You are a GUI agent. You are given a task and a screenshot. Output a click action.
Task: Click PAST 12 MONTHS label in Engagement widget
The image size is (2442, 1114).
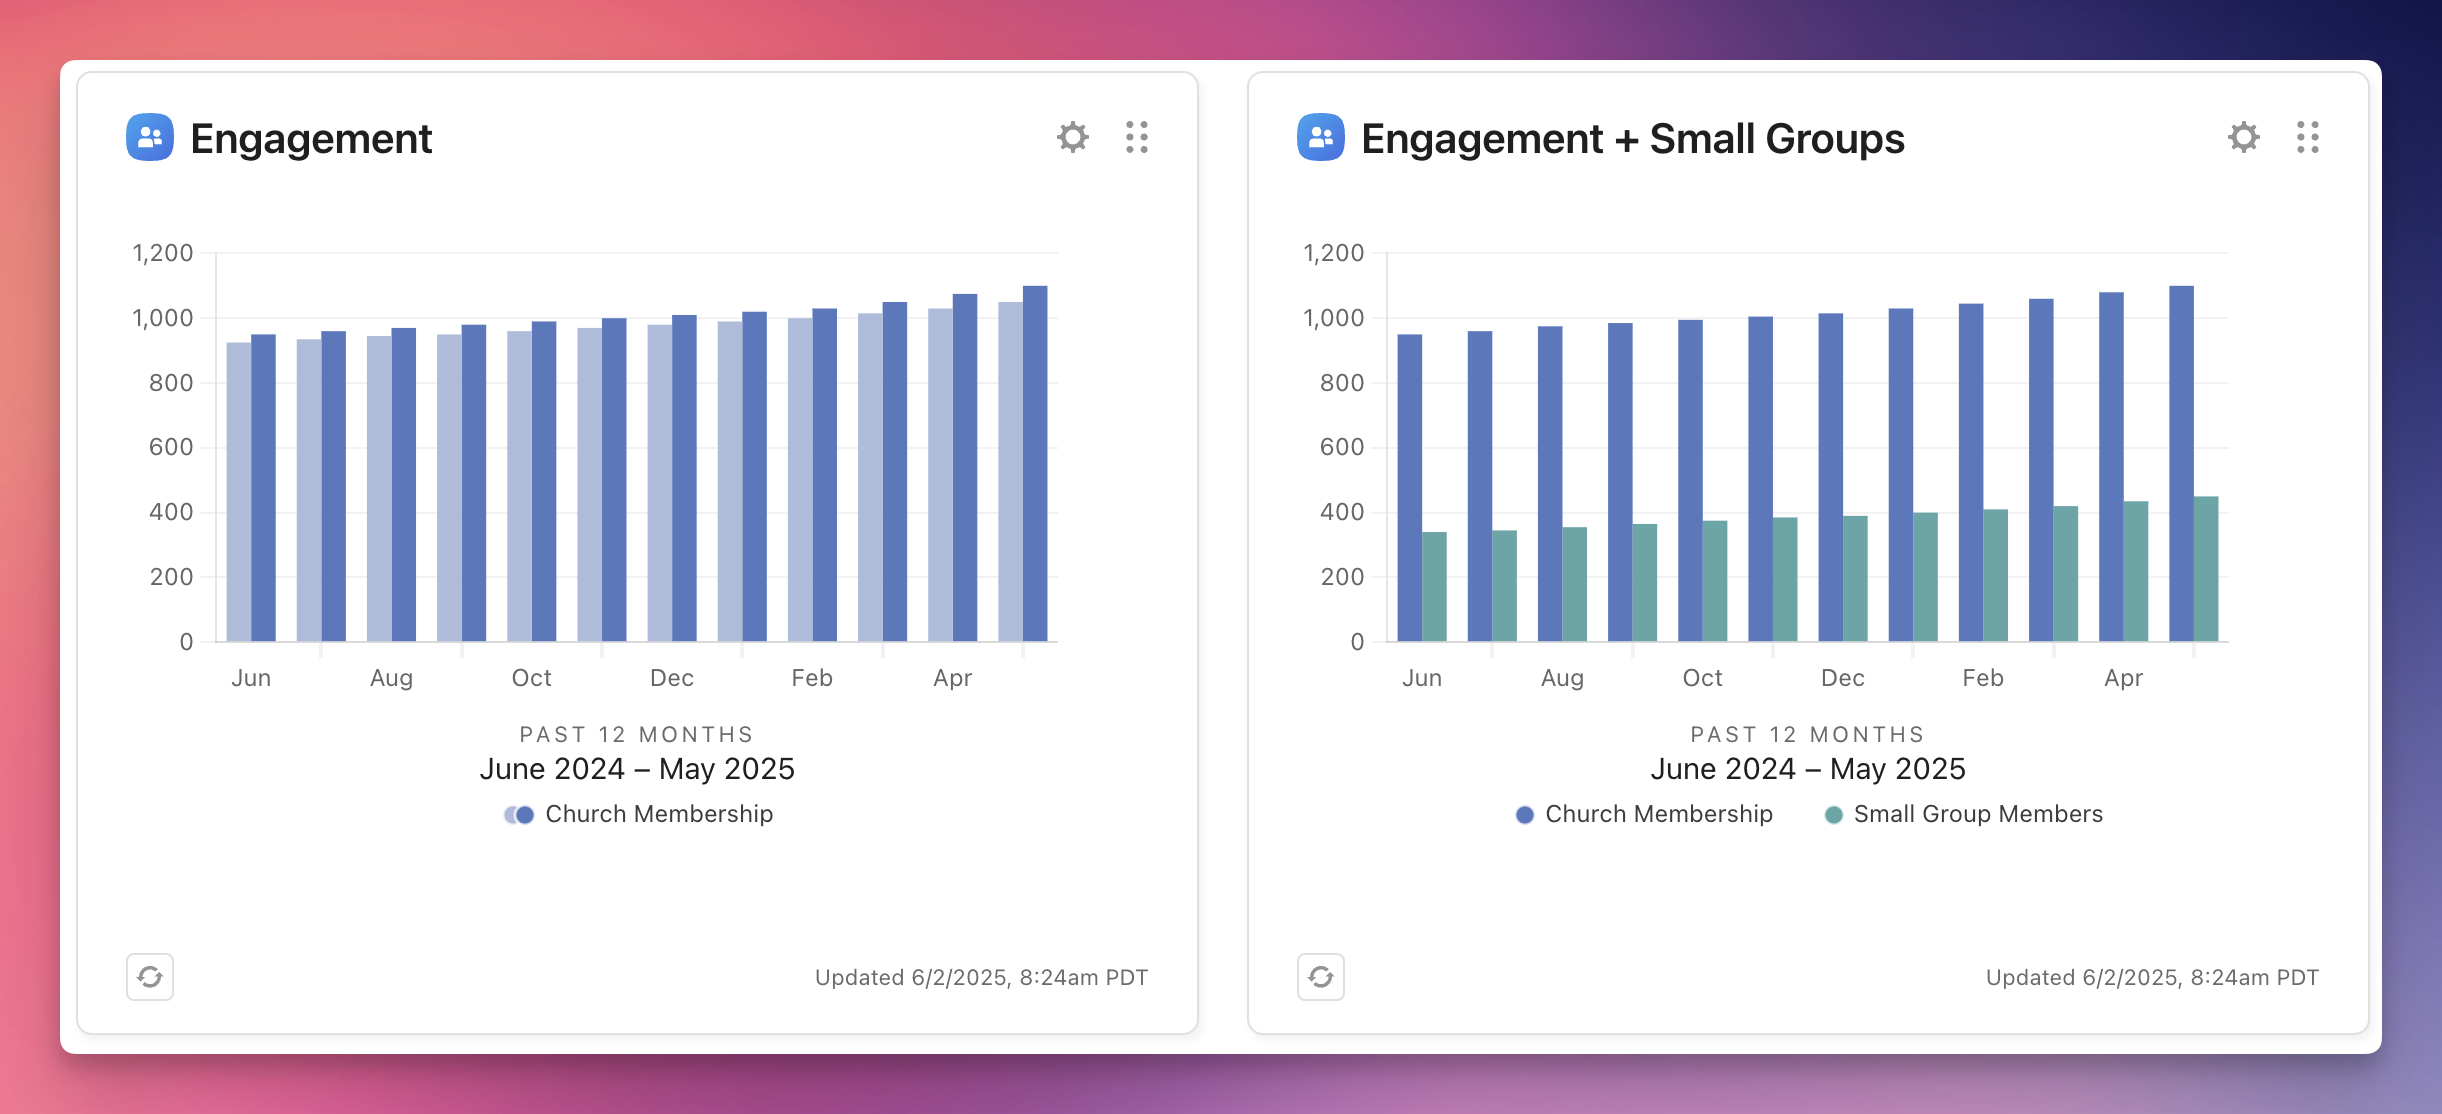636,734
